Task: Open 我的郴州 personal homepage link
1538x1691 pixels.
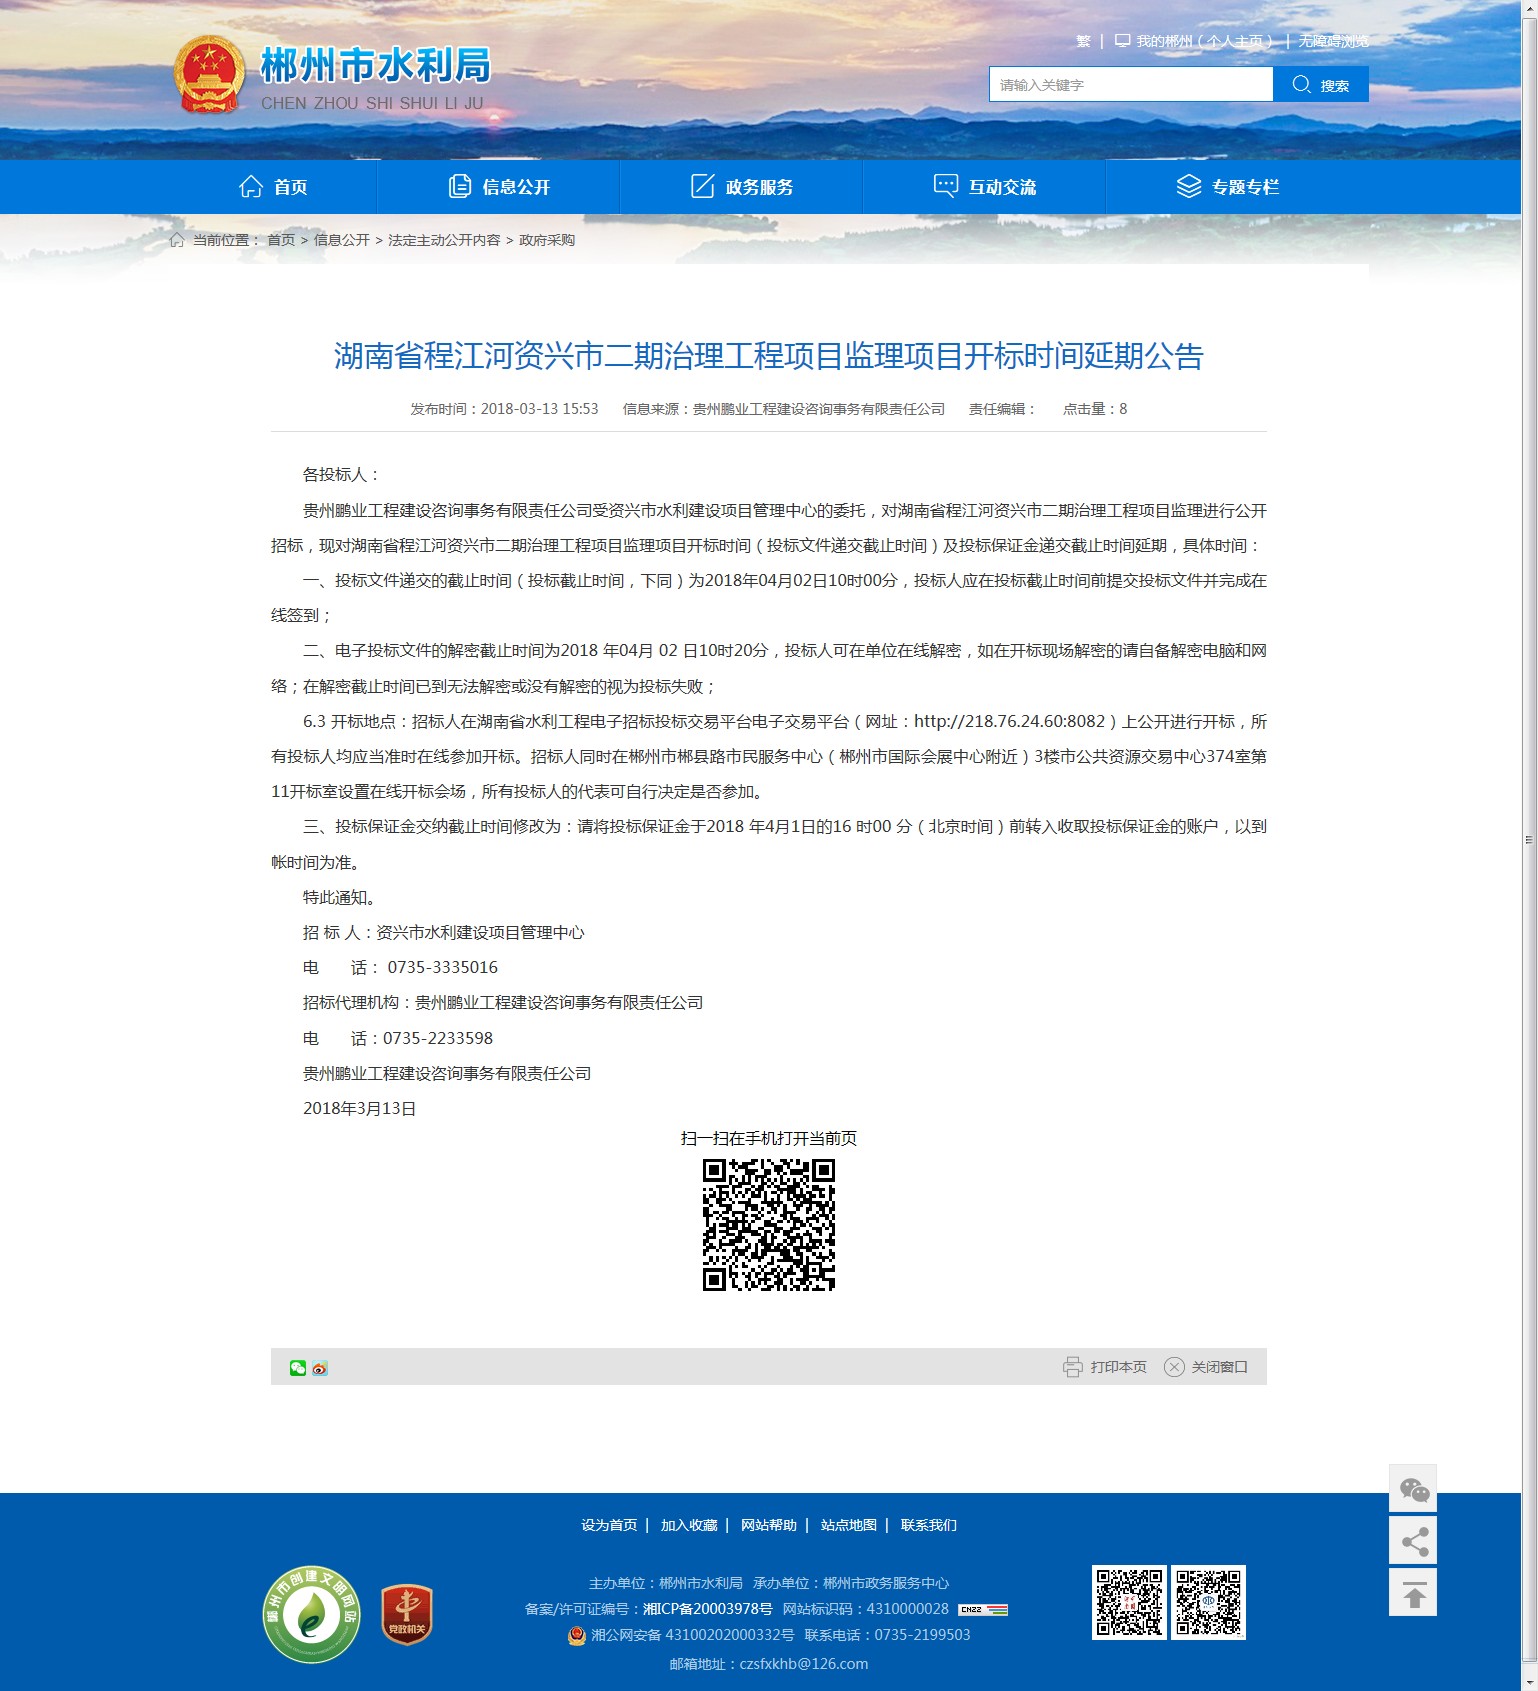Action: [x=1204, y=41]
